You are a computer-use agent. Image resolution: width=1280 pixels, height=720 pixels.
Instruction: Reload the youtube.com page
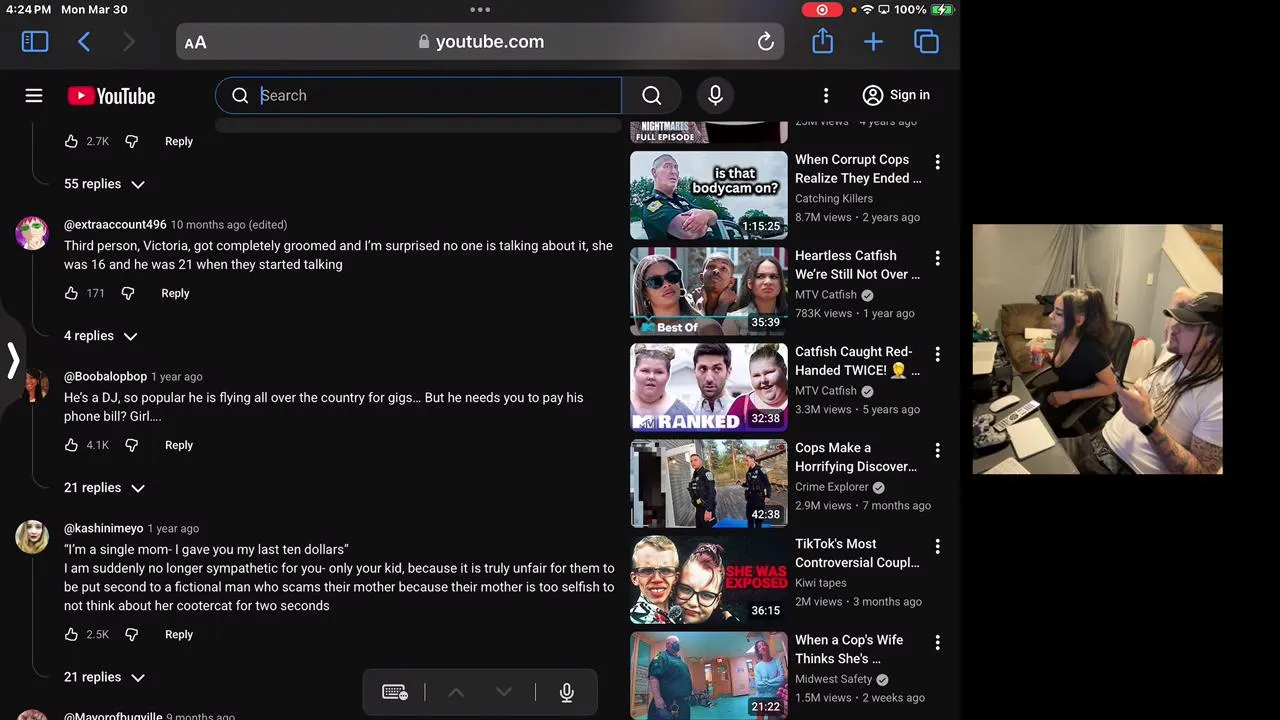pyautogui.click(x=766, y=42)
